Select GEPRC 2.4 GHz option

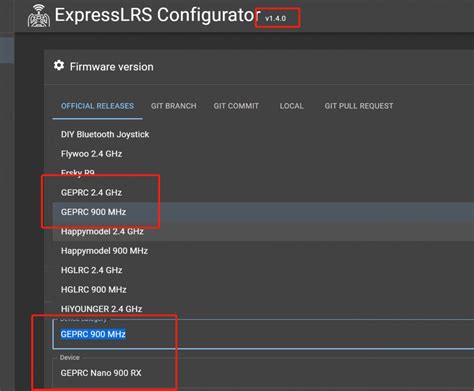pyautogui.click(x=263, y=192)
